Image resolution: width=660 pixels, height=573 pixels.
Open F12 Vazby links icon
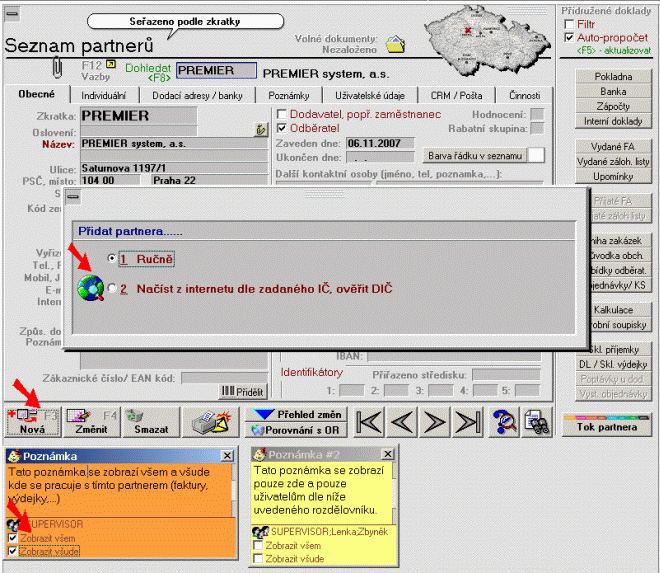(x=111, y=64)
